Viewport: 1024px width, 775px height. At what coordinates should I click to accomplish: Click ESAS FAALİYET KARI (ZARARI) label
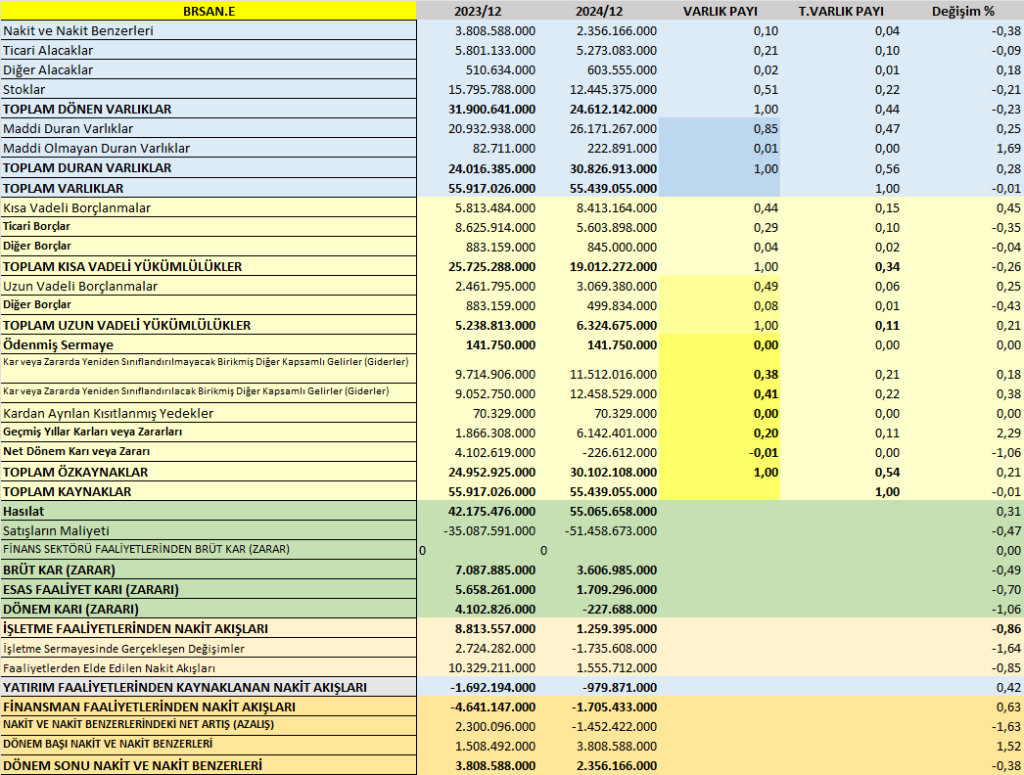pos(208,590)
